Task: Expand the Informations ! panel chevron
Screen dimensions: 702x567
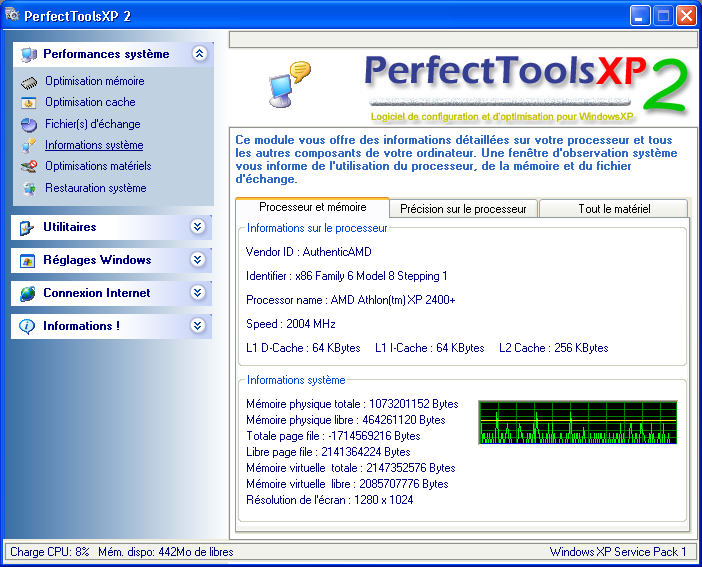Action: 197,326
